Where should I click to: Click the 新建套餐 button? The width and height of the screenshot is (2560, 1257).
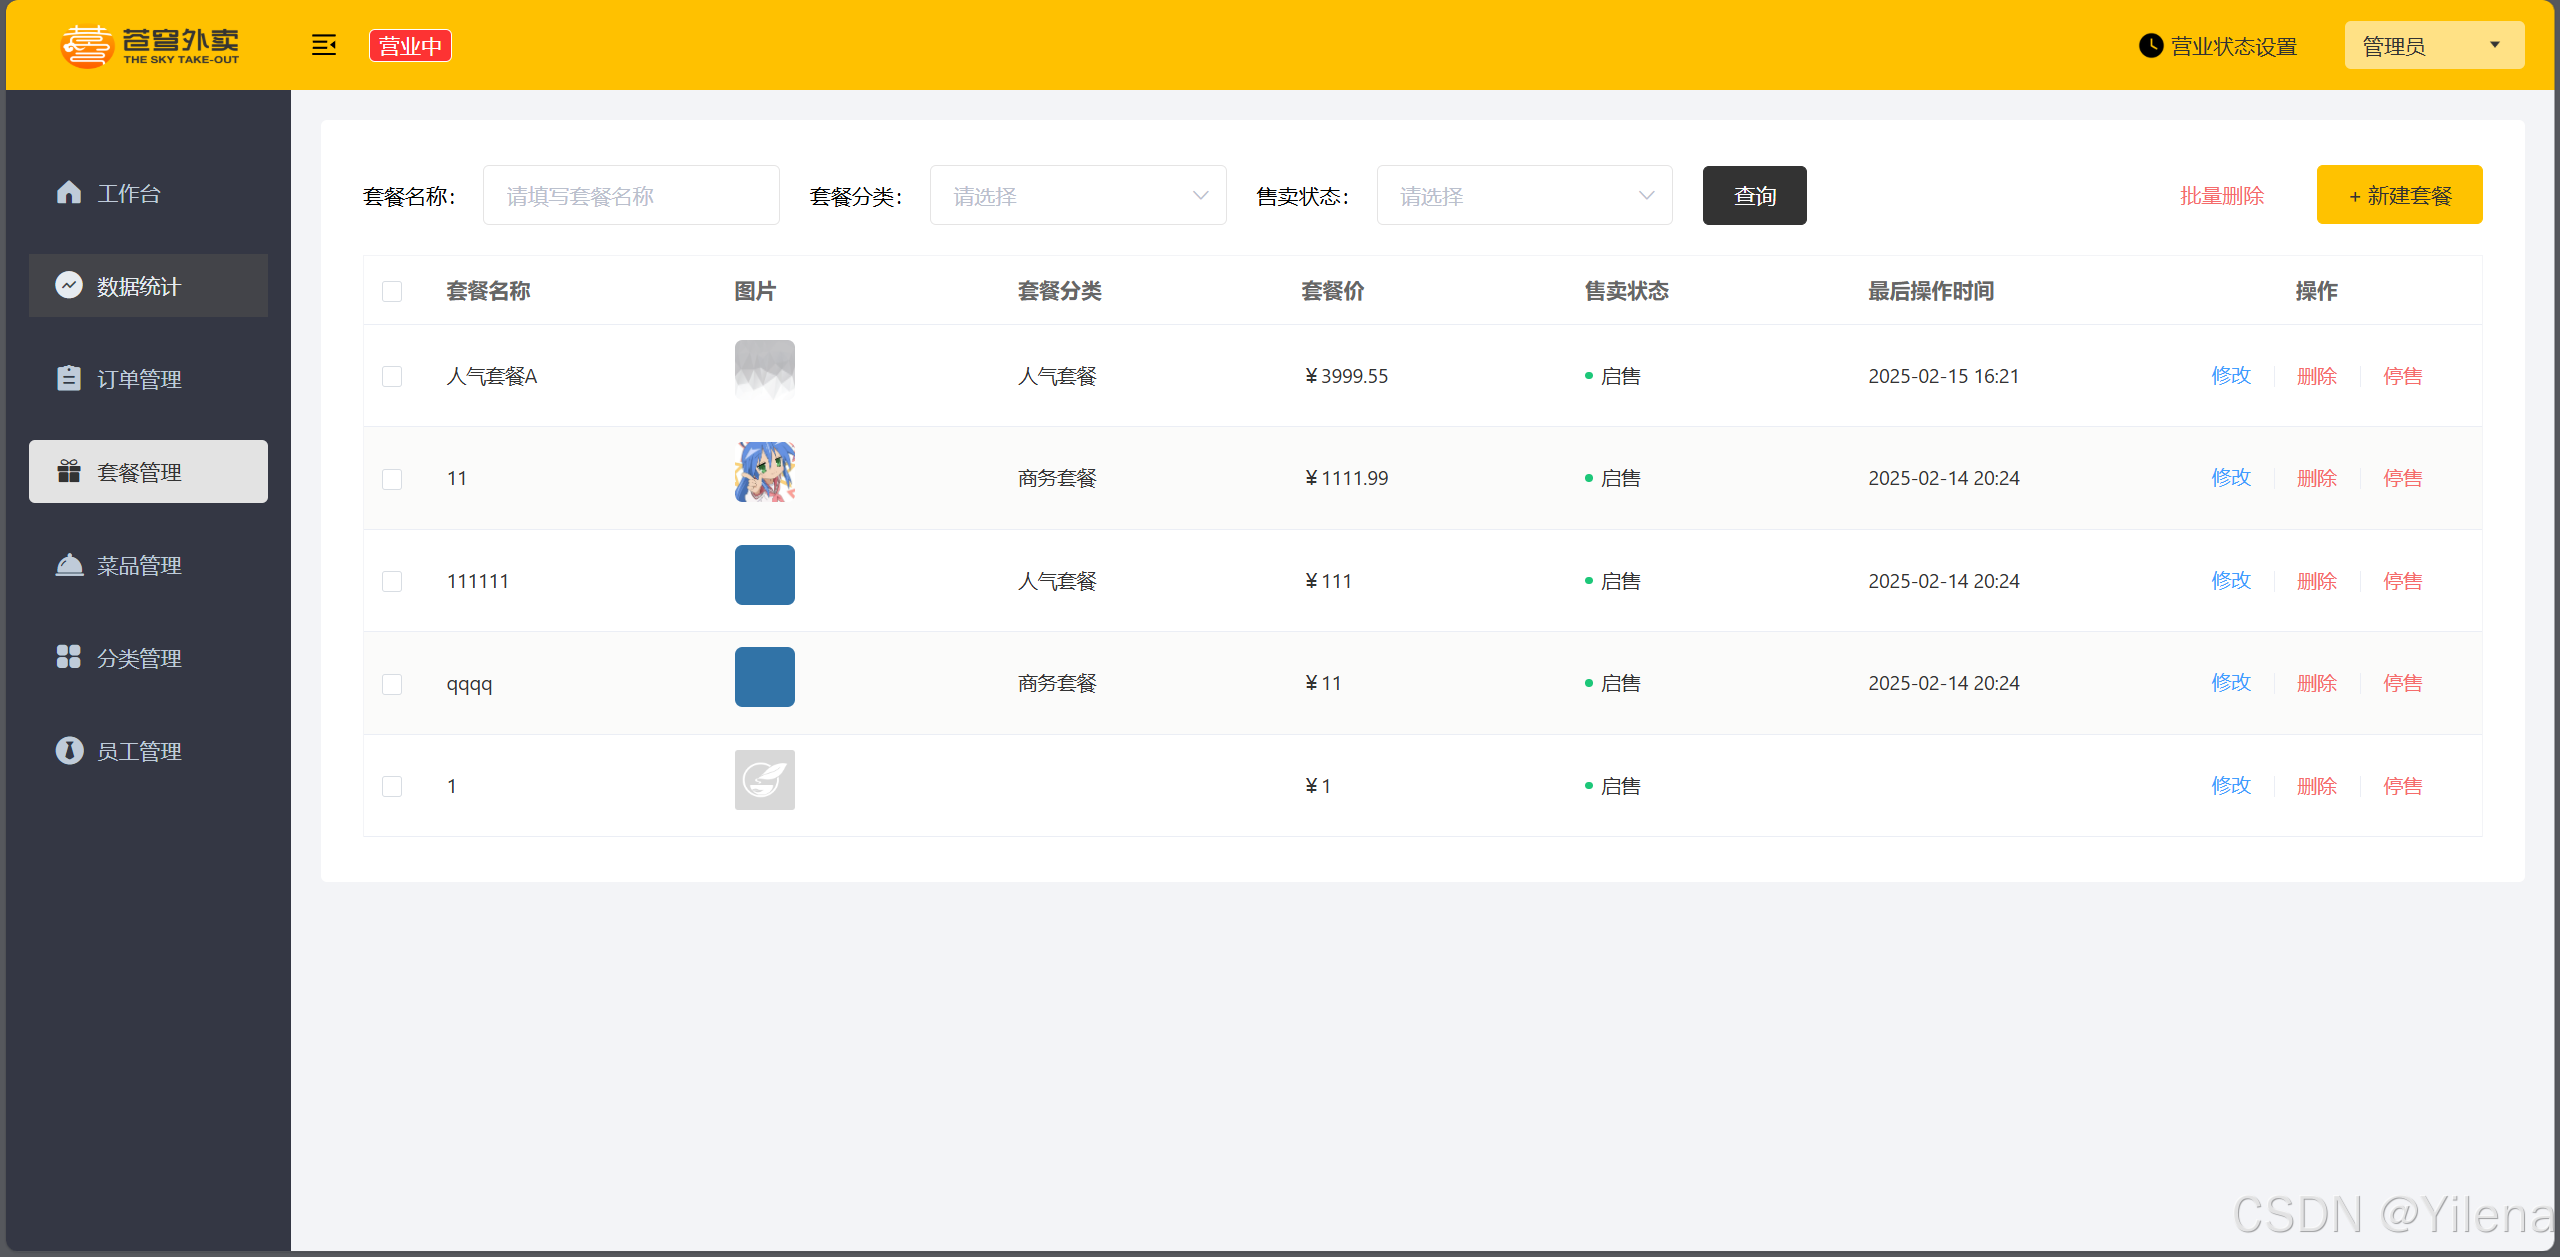point(2399,195)
